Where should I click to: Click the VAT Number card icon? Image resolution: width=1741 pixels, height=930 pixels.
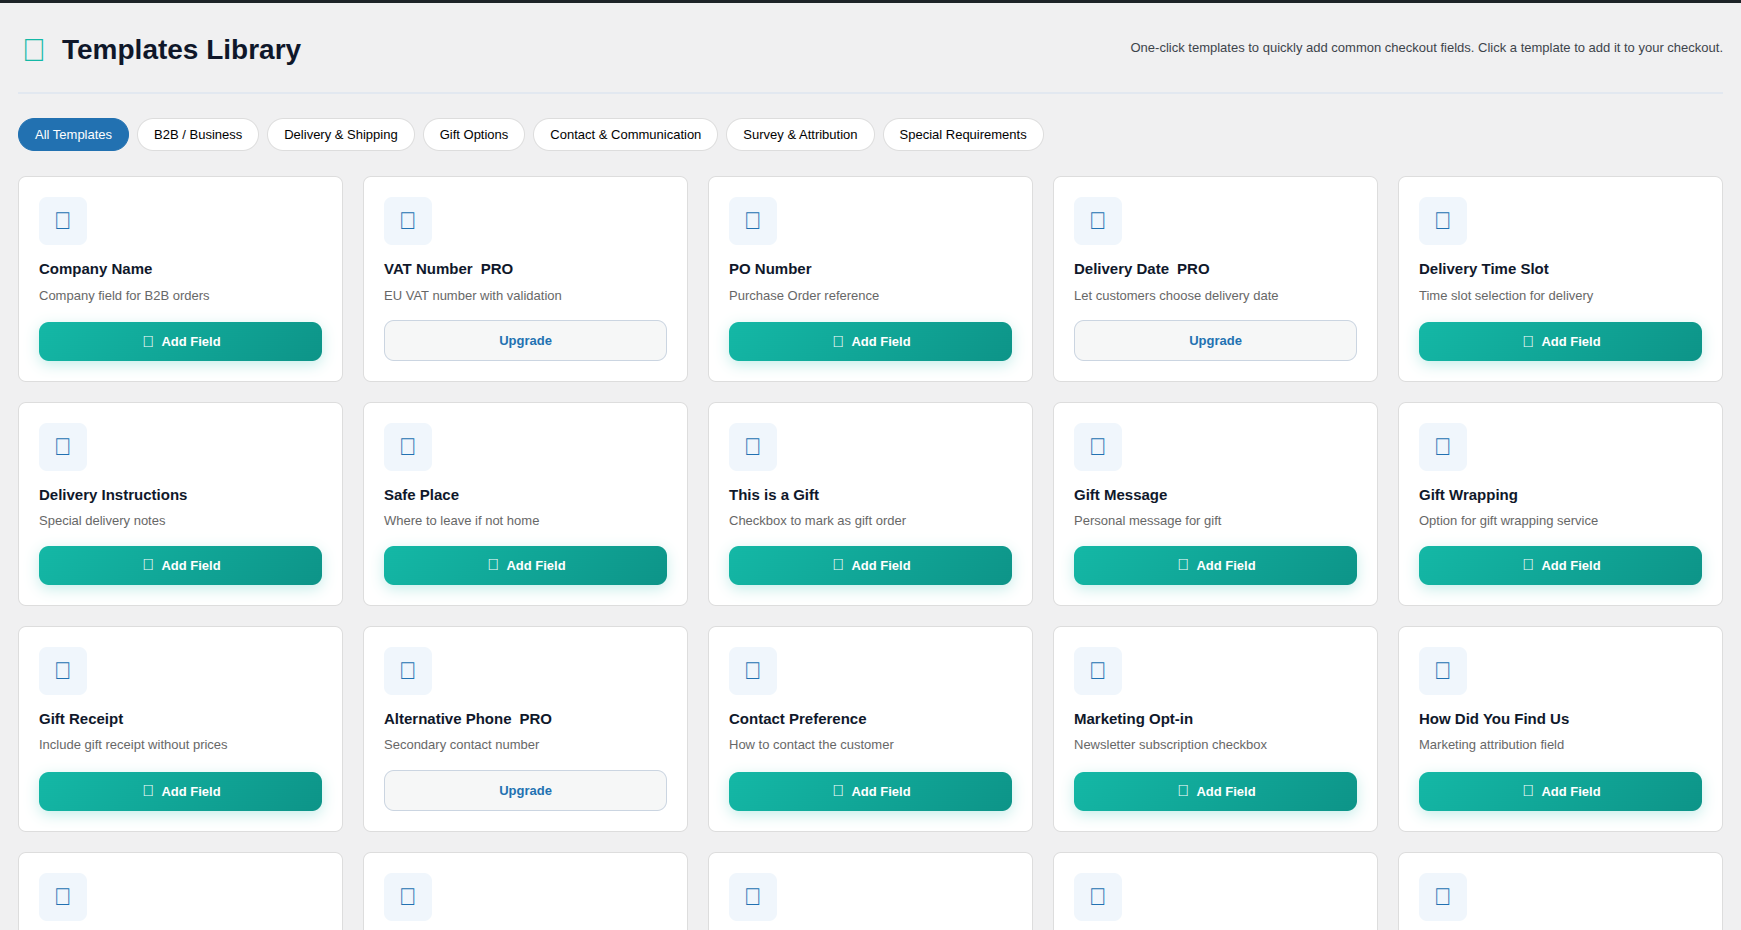point(408,221)
